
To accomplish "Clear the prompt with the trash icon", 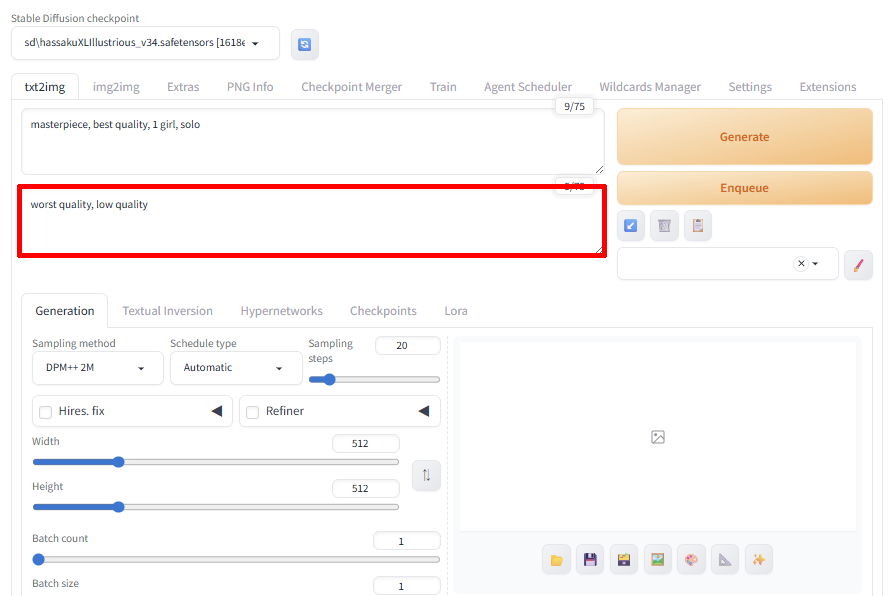I will pos(664,226).
